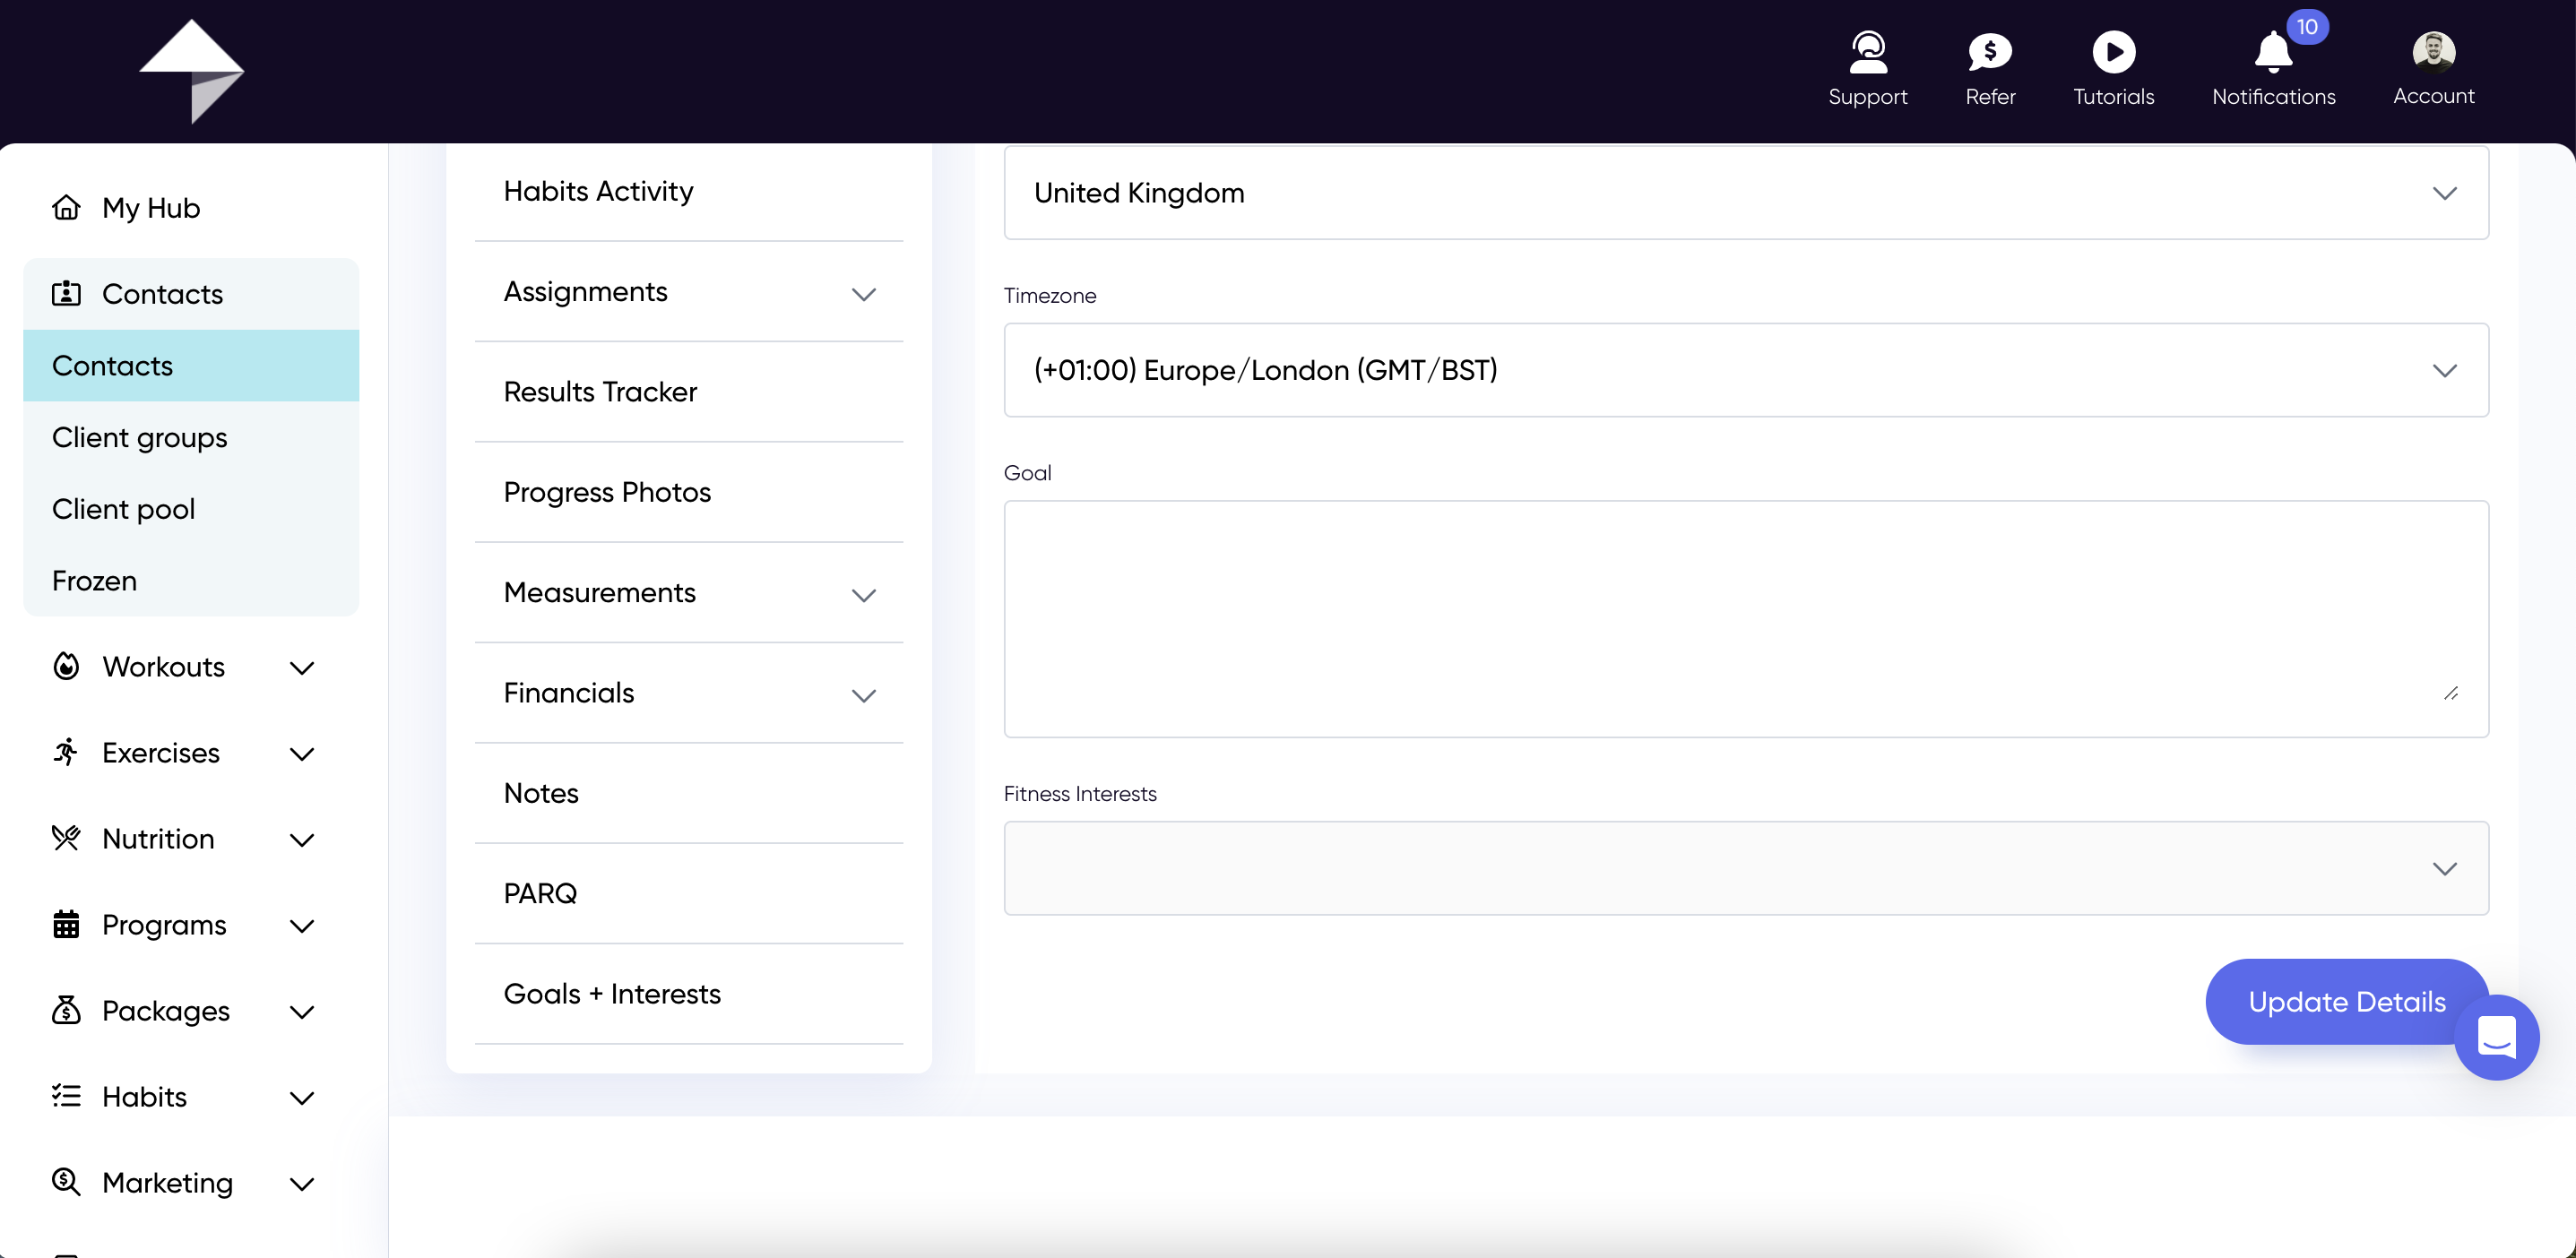Image resolution: width=2576 pixels, height=1258 pixels.
Task: Click the Account avatar
Action: [x=2433, y=51]
